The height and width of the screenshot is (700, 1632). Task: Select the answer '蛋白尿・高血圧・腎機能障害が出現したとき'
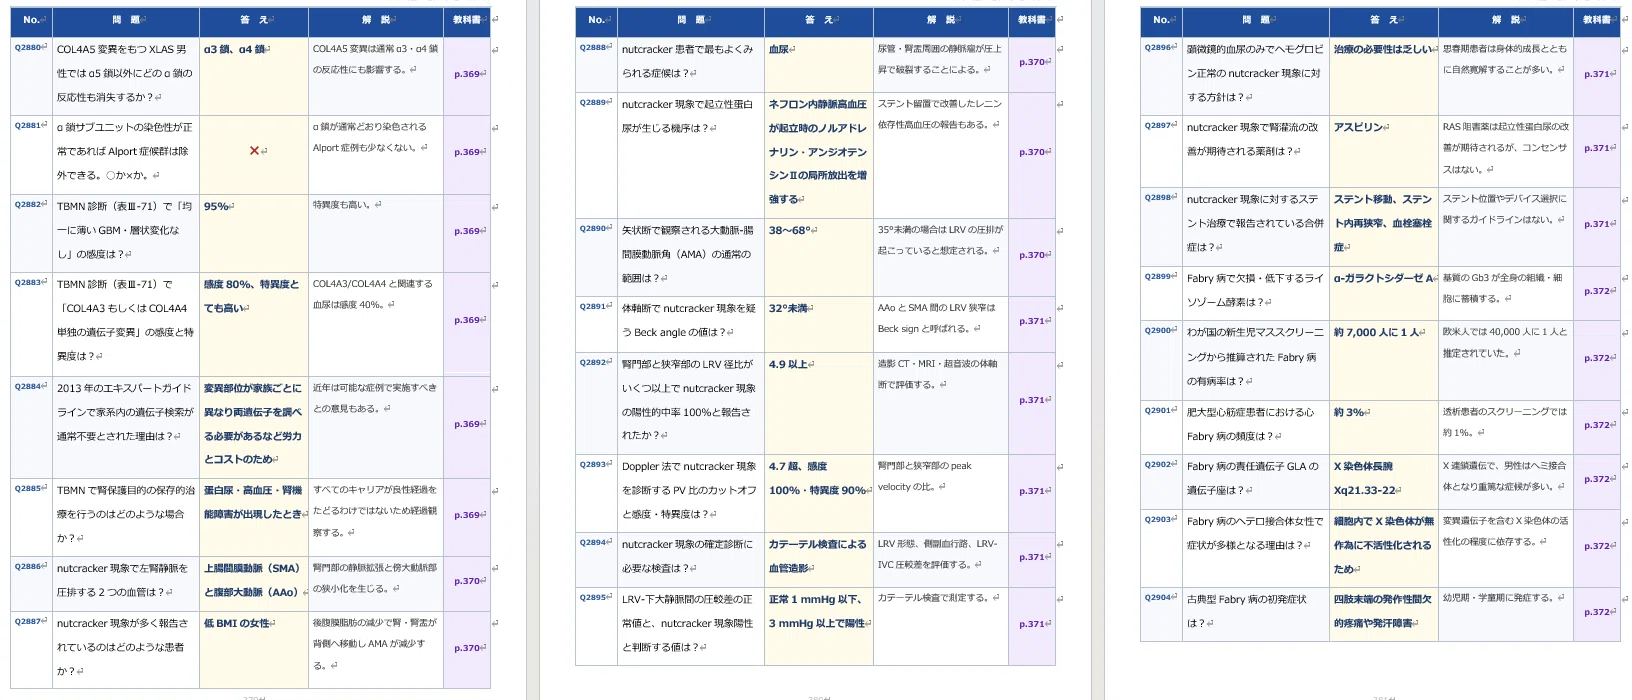(253, 502)
